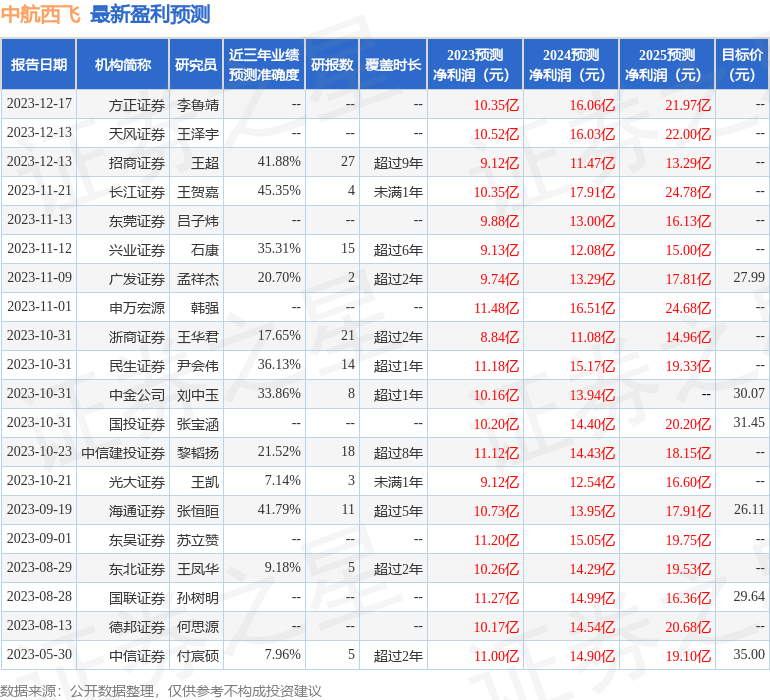Click the 中航西飞 stock name title
The height and width of the screenshot is (700, 770).
[x=41, y=14]
